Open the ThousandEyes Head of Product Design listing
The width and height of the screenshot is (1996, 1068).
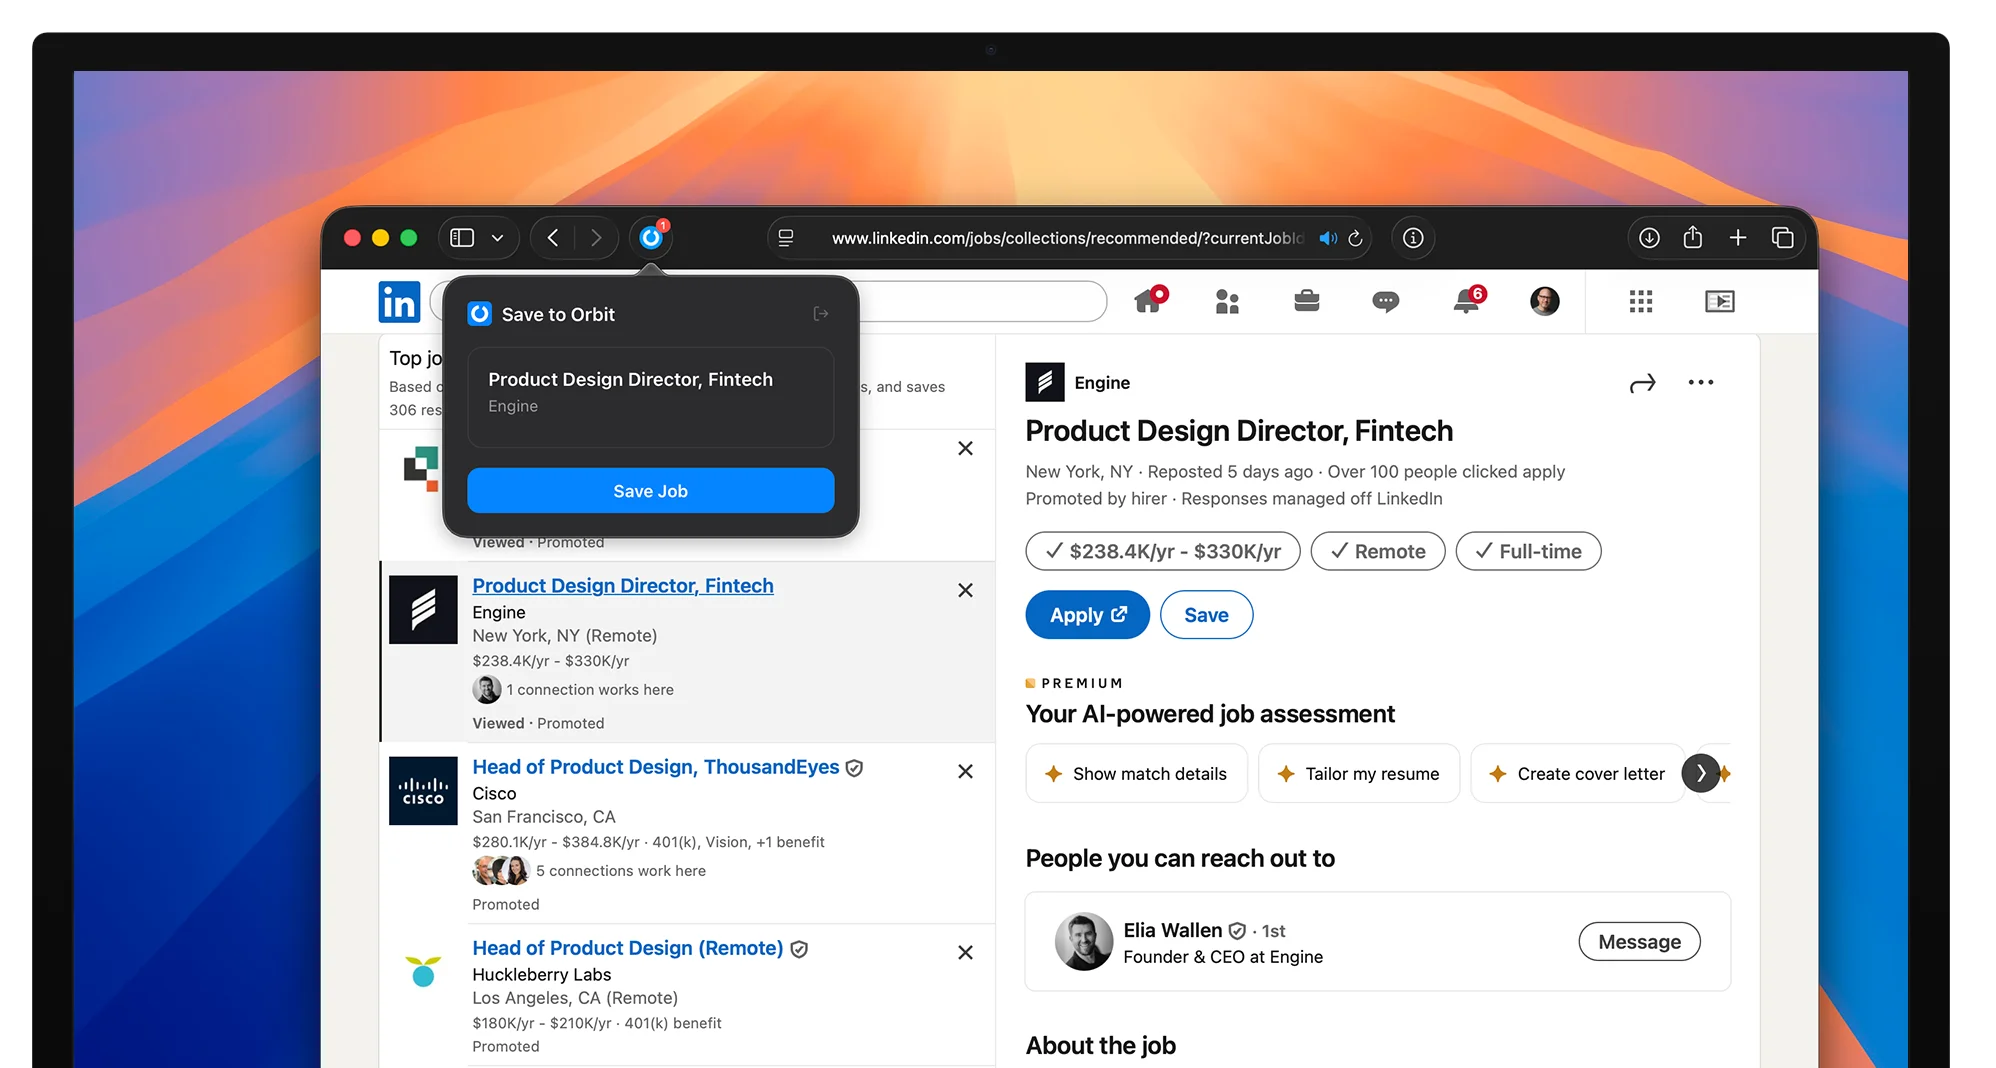655,767
